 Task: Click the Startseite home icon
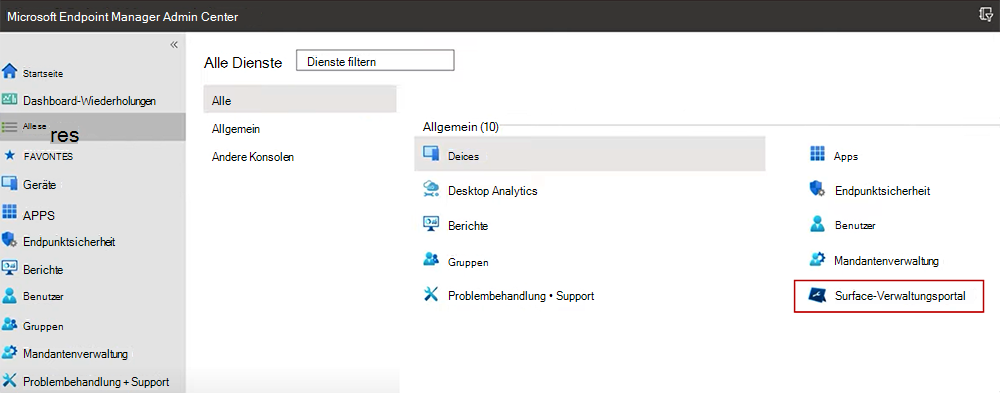pyautogui.click(x=9, y=71)
